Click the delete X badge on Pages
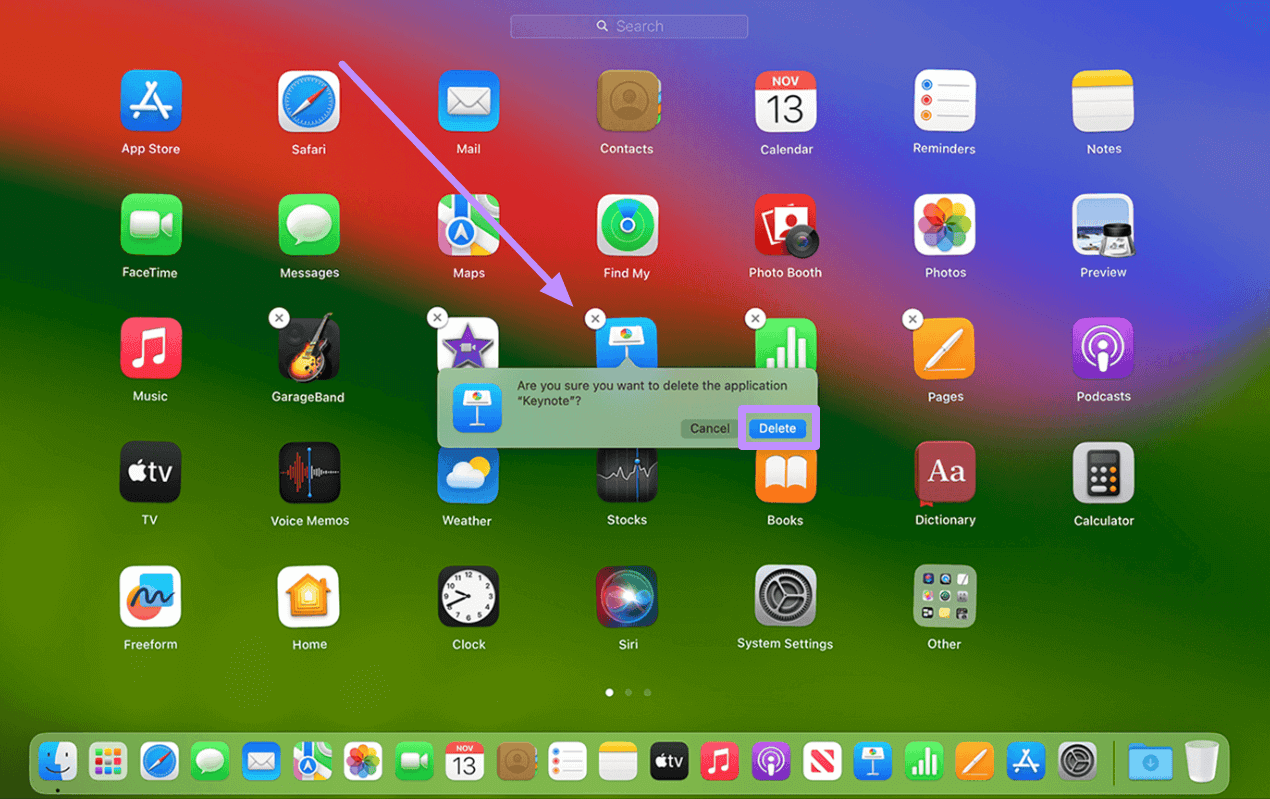Screen dimensions: 1270x799 click(x=912, y=318)
